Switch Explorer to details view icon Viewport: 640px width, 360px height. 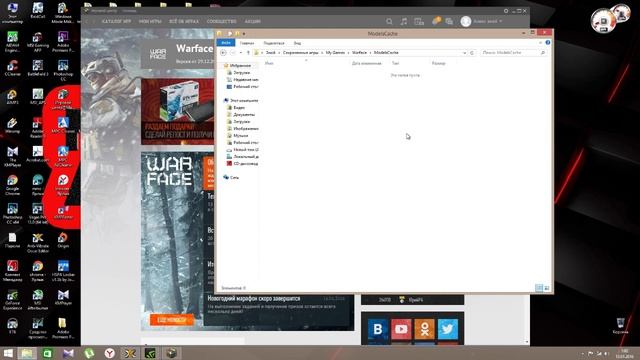point(539,288)
